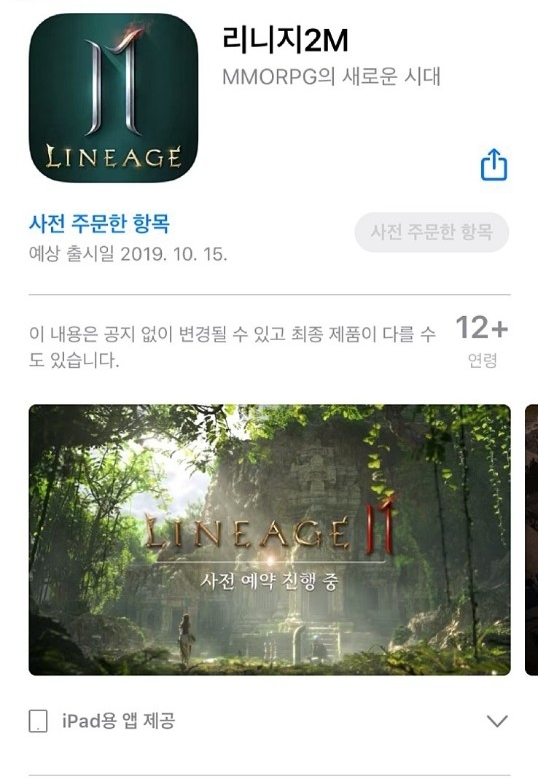Tap the 리니지2M app title

(x=285, y=40)
